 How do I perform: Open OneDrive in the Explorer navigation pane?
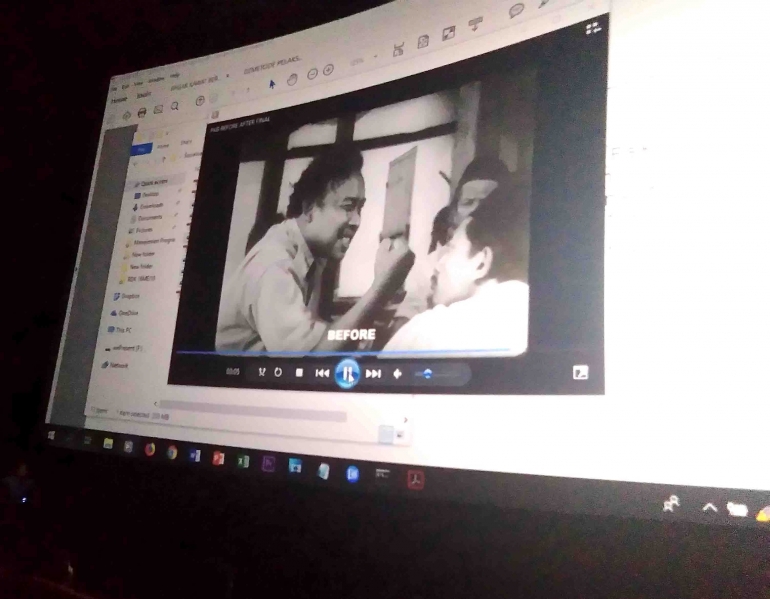pos(127,312)
